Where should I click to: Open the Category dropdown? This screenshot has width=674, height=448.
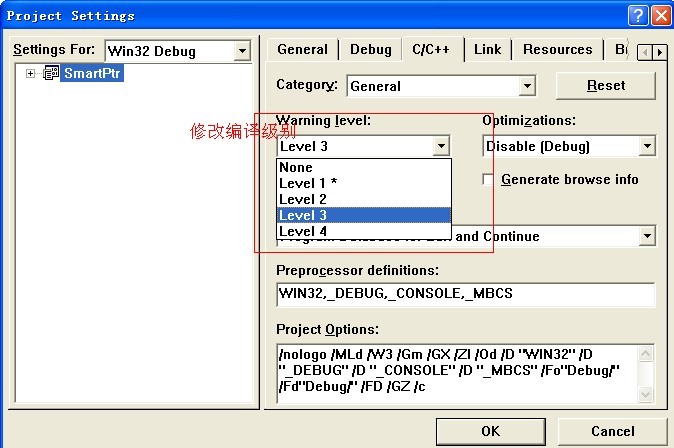coord(527,86)
